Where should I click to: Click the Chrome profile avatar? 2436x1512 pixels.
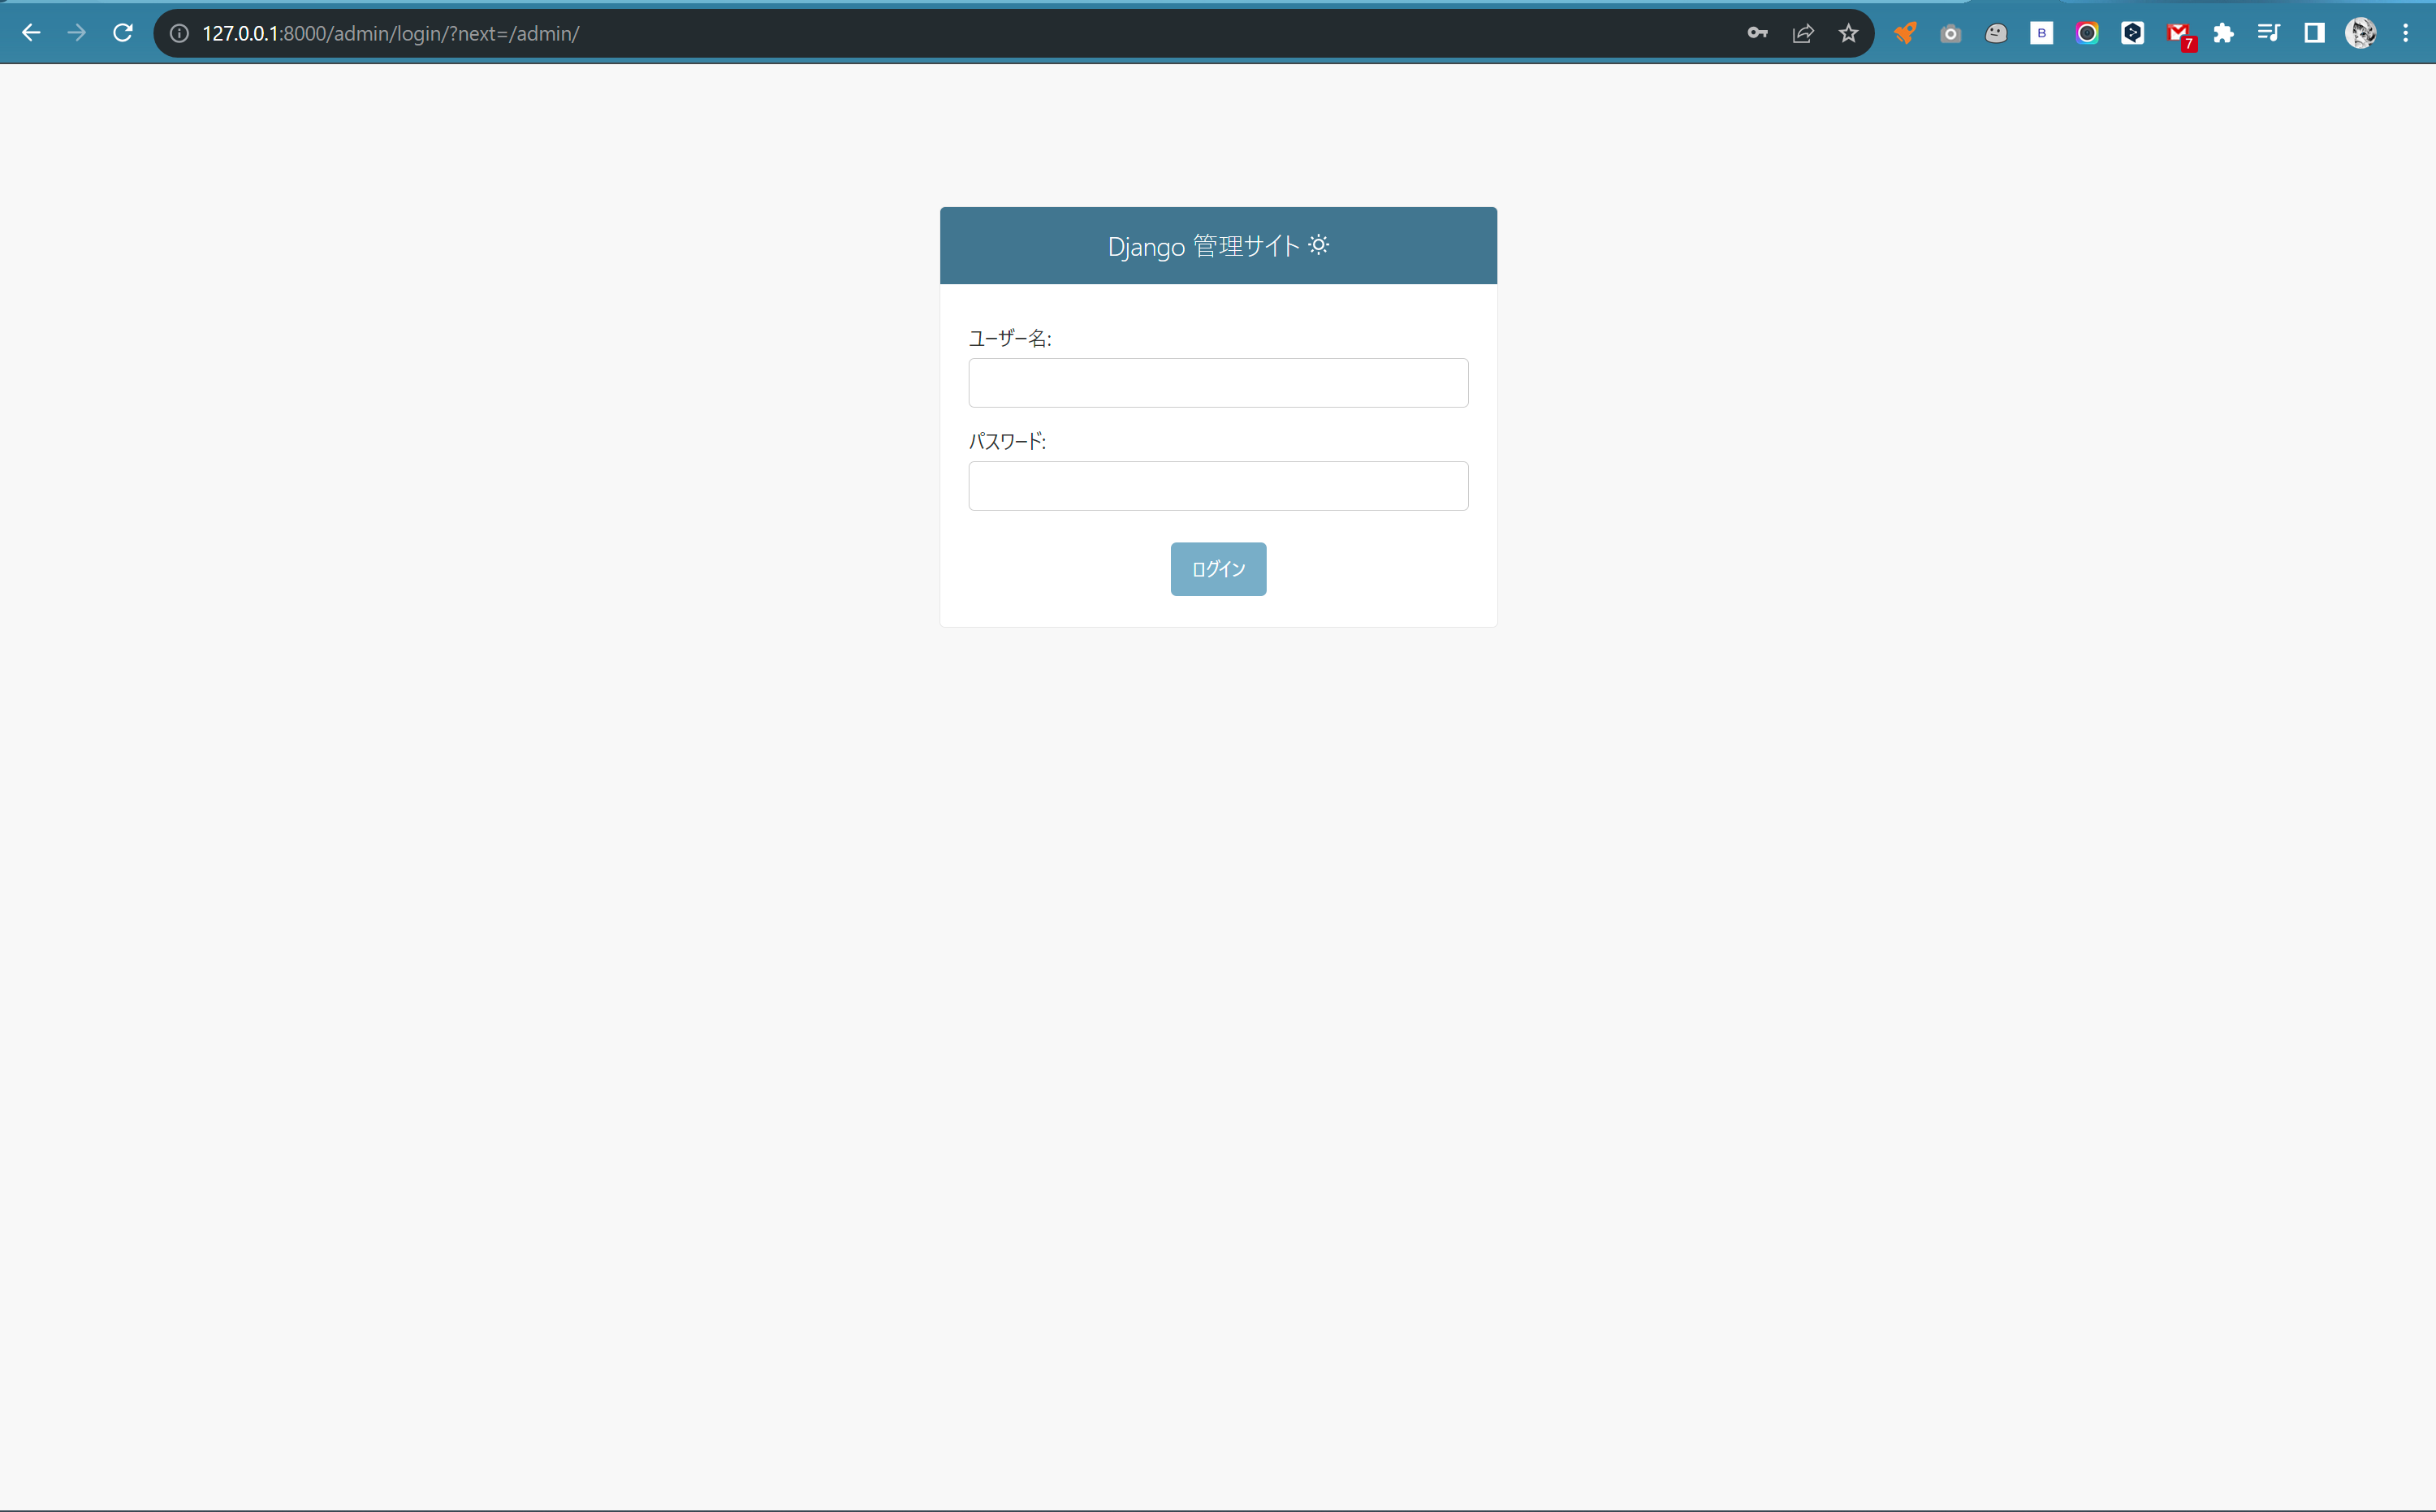(2361, 33)
